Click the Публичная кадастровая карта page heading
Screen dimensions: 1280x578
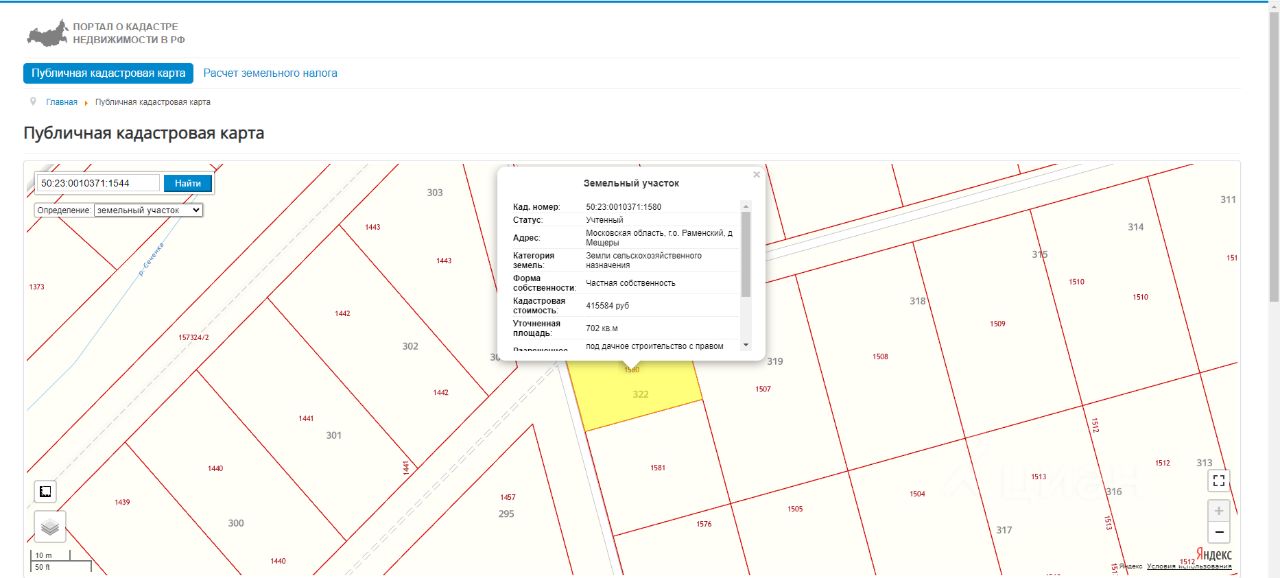pos(144,133)
